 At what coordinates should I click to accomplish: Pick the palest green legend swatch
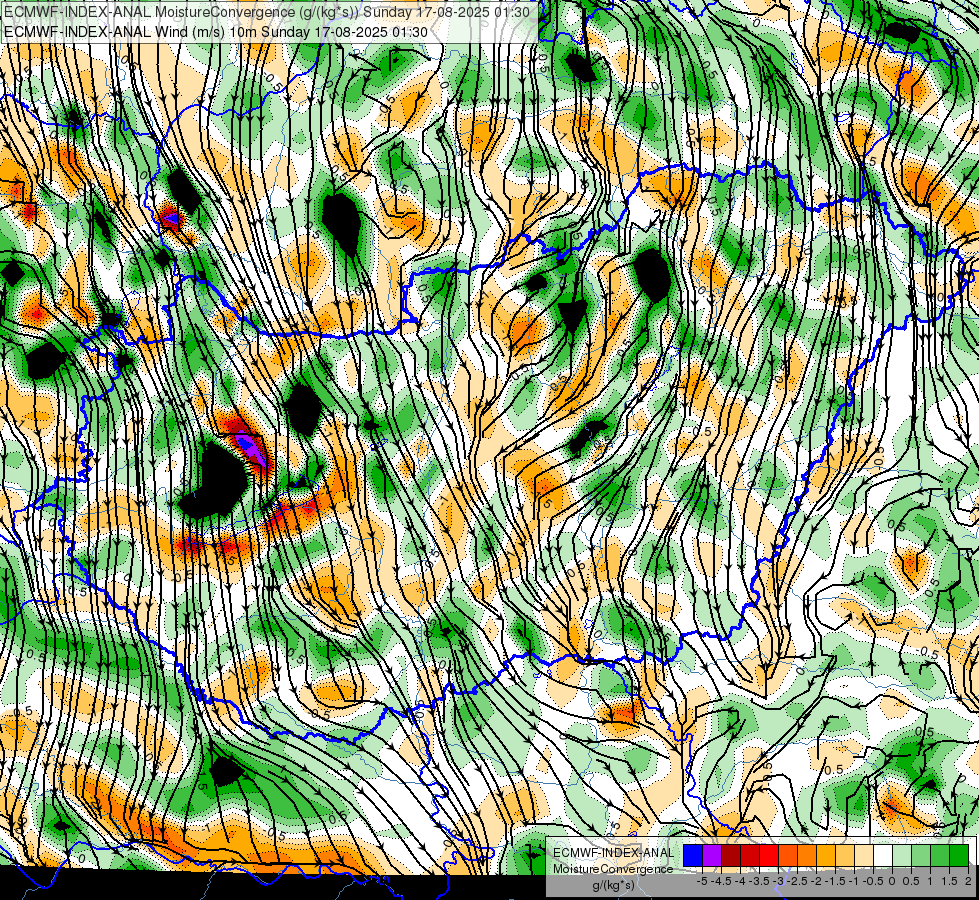click(902, 856)
